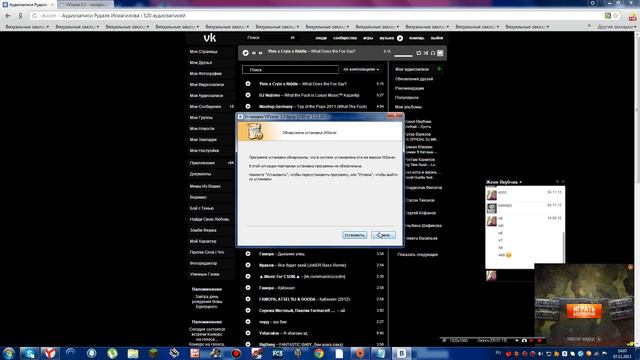
Task: Select 'Популярное' on right panel
Action: point(407,98)
